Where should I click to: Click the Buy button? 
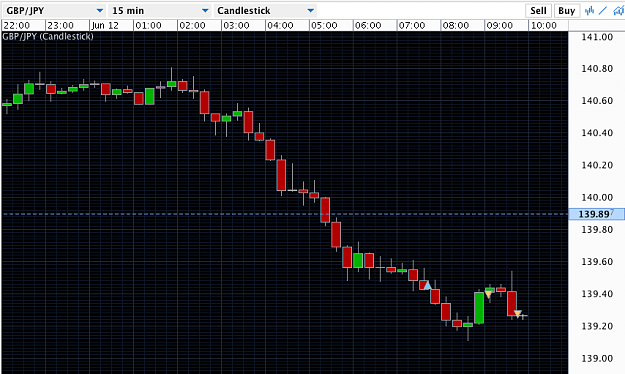(x=566, y=11)
